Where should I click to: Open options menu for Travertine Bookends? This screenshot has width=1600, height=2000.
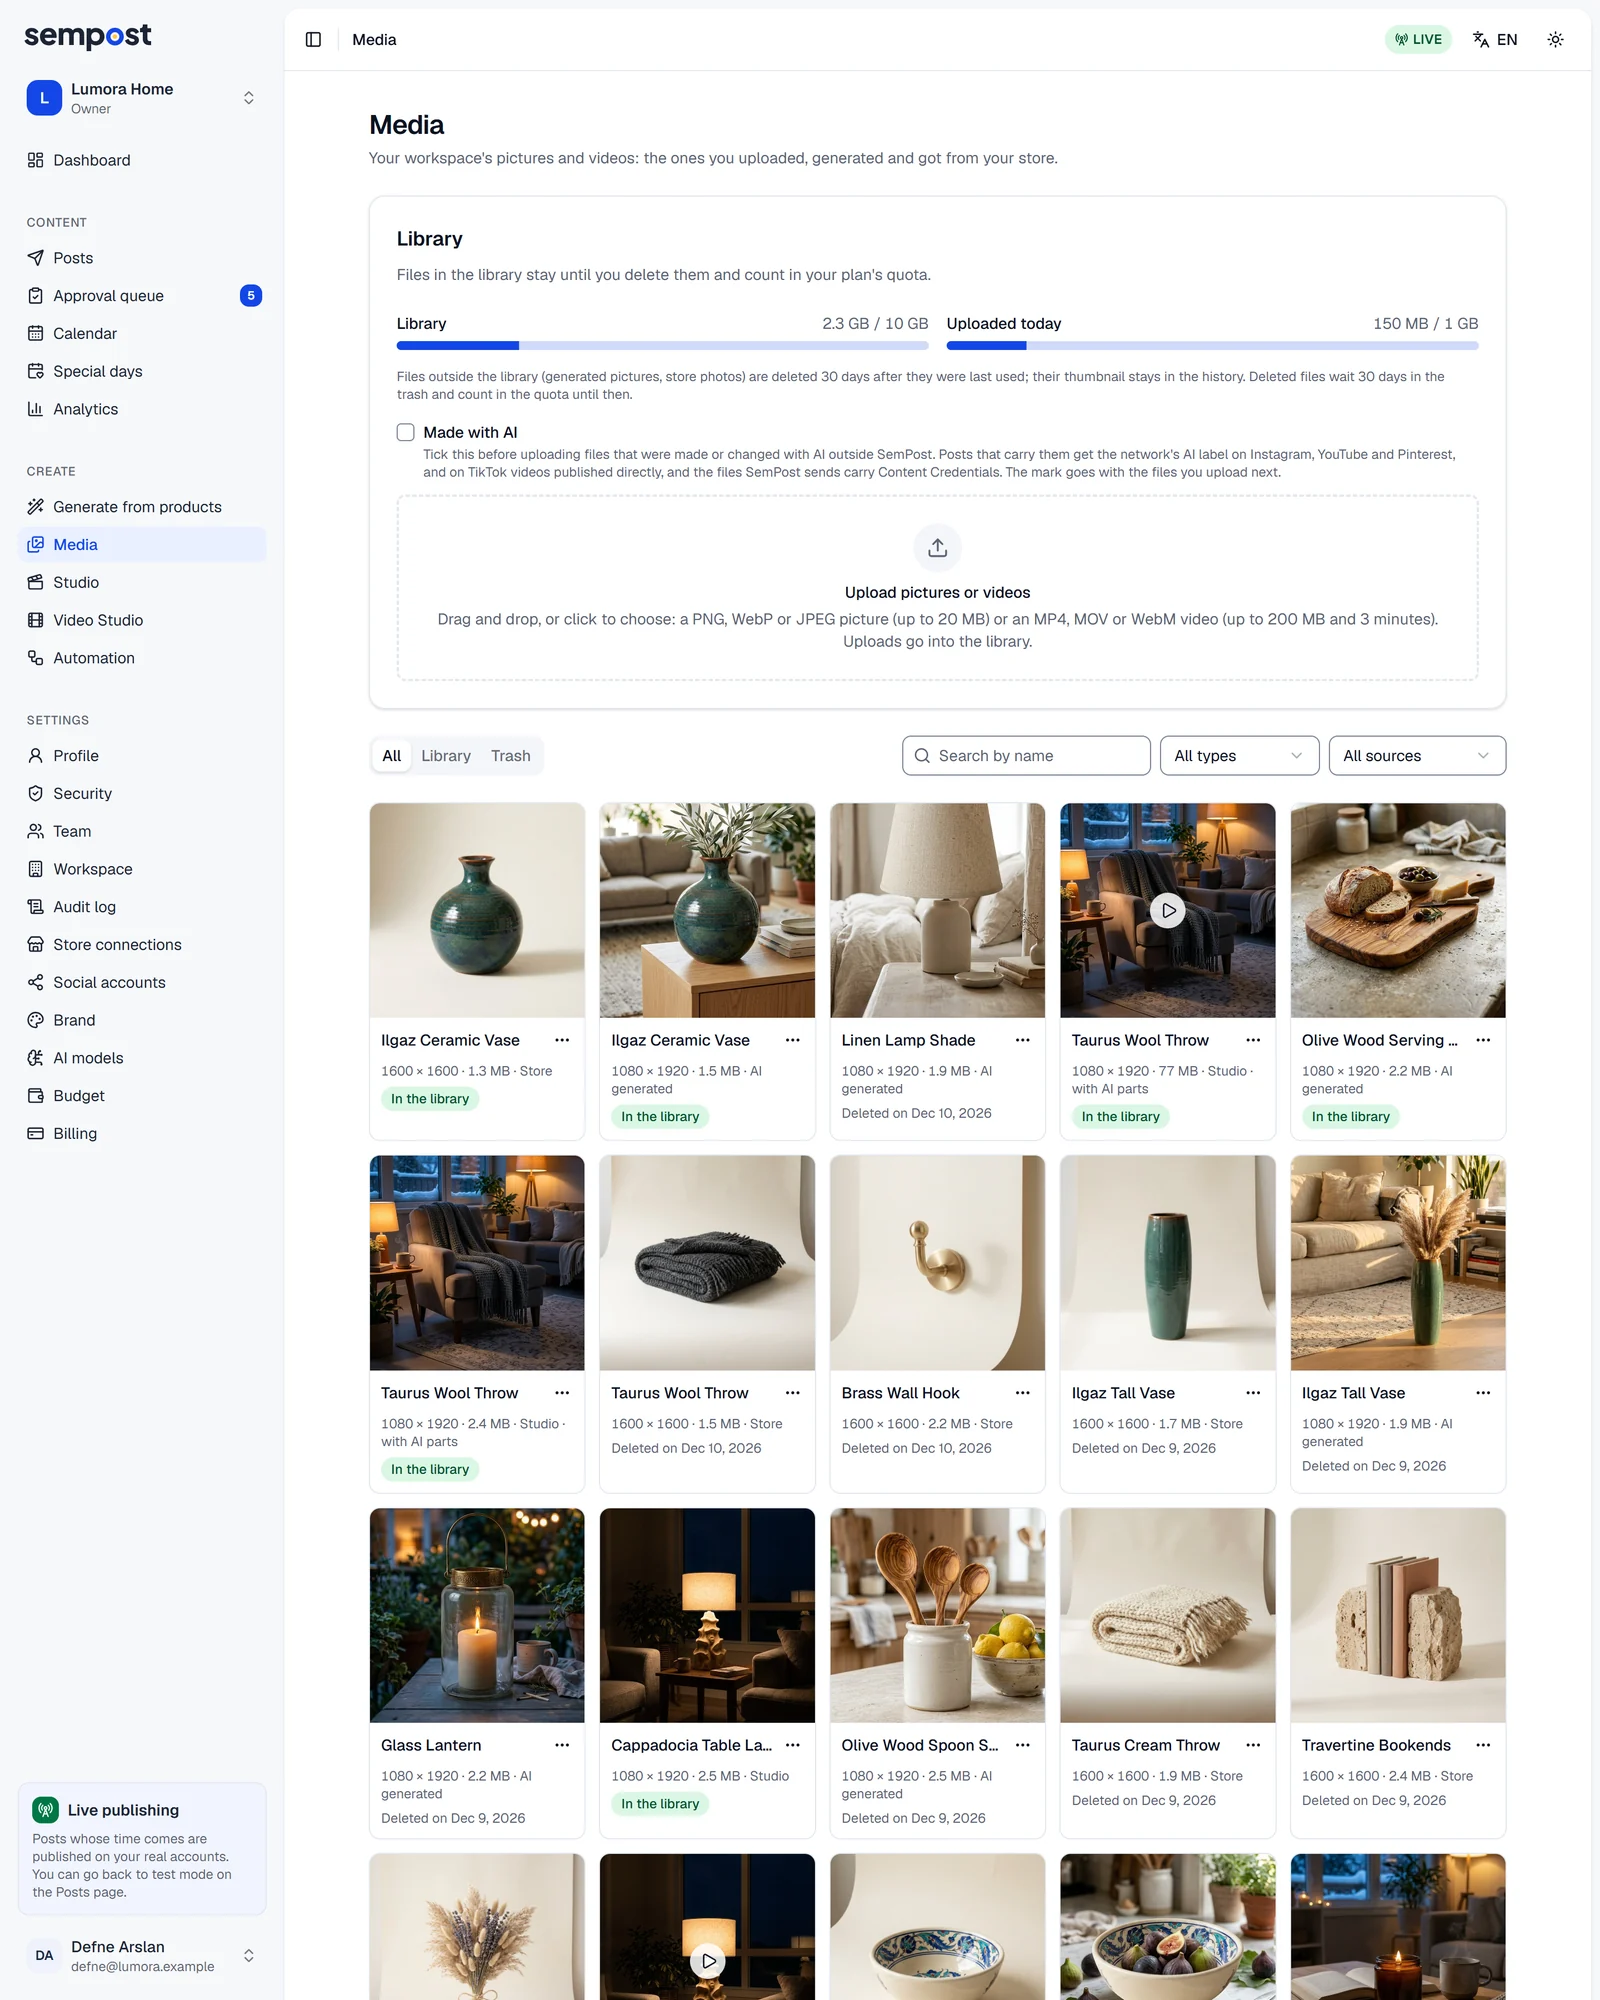point(1483,1745)
